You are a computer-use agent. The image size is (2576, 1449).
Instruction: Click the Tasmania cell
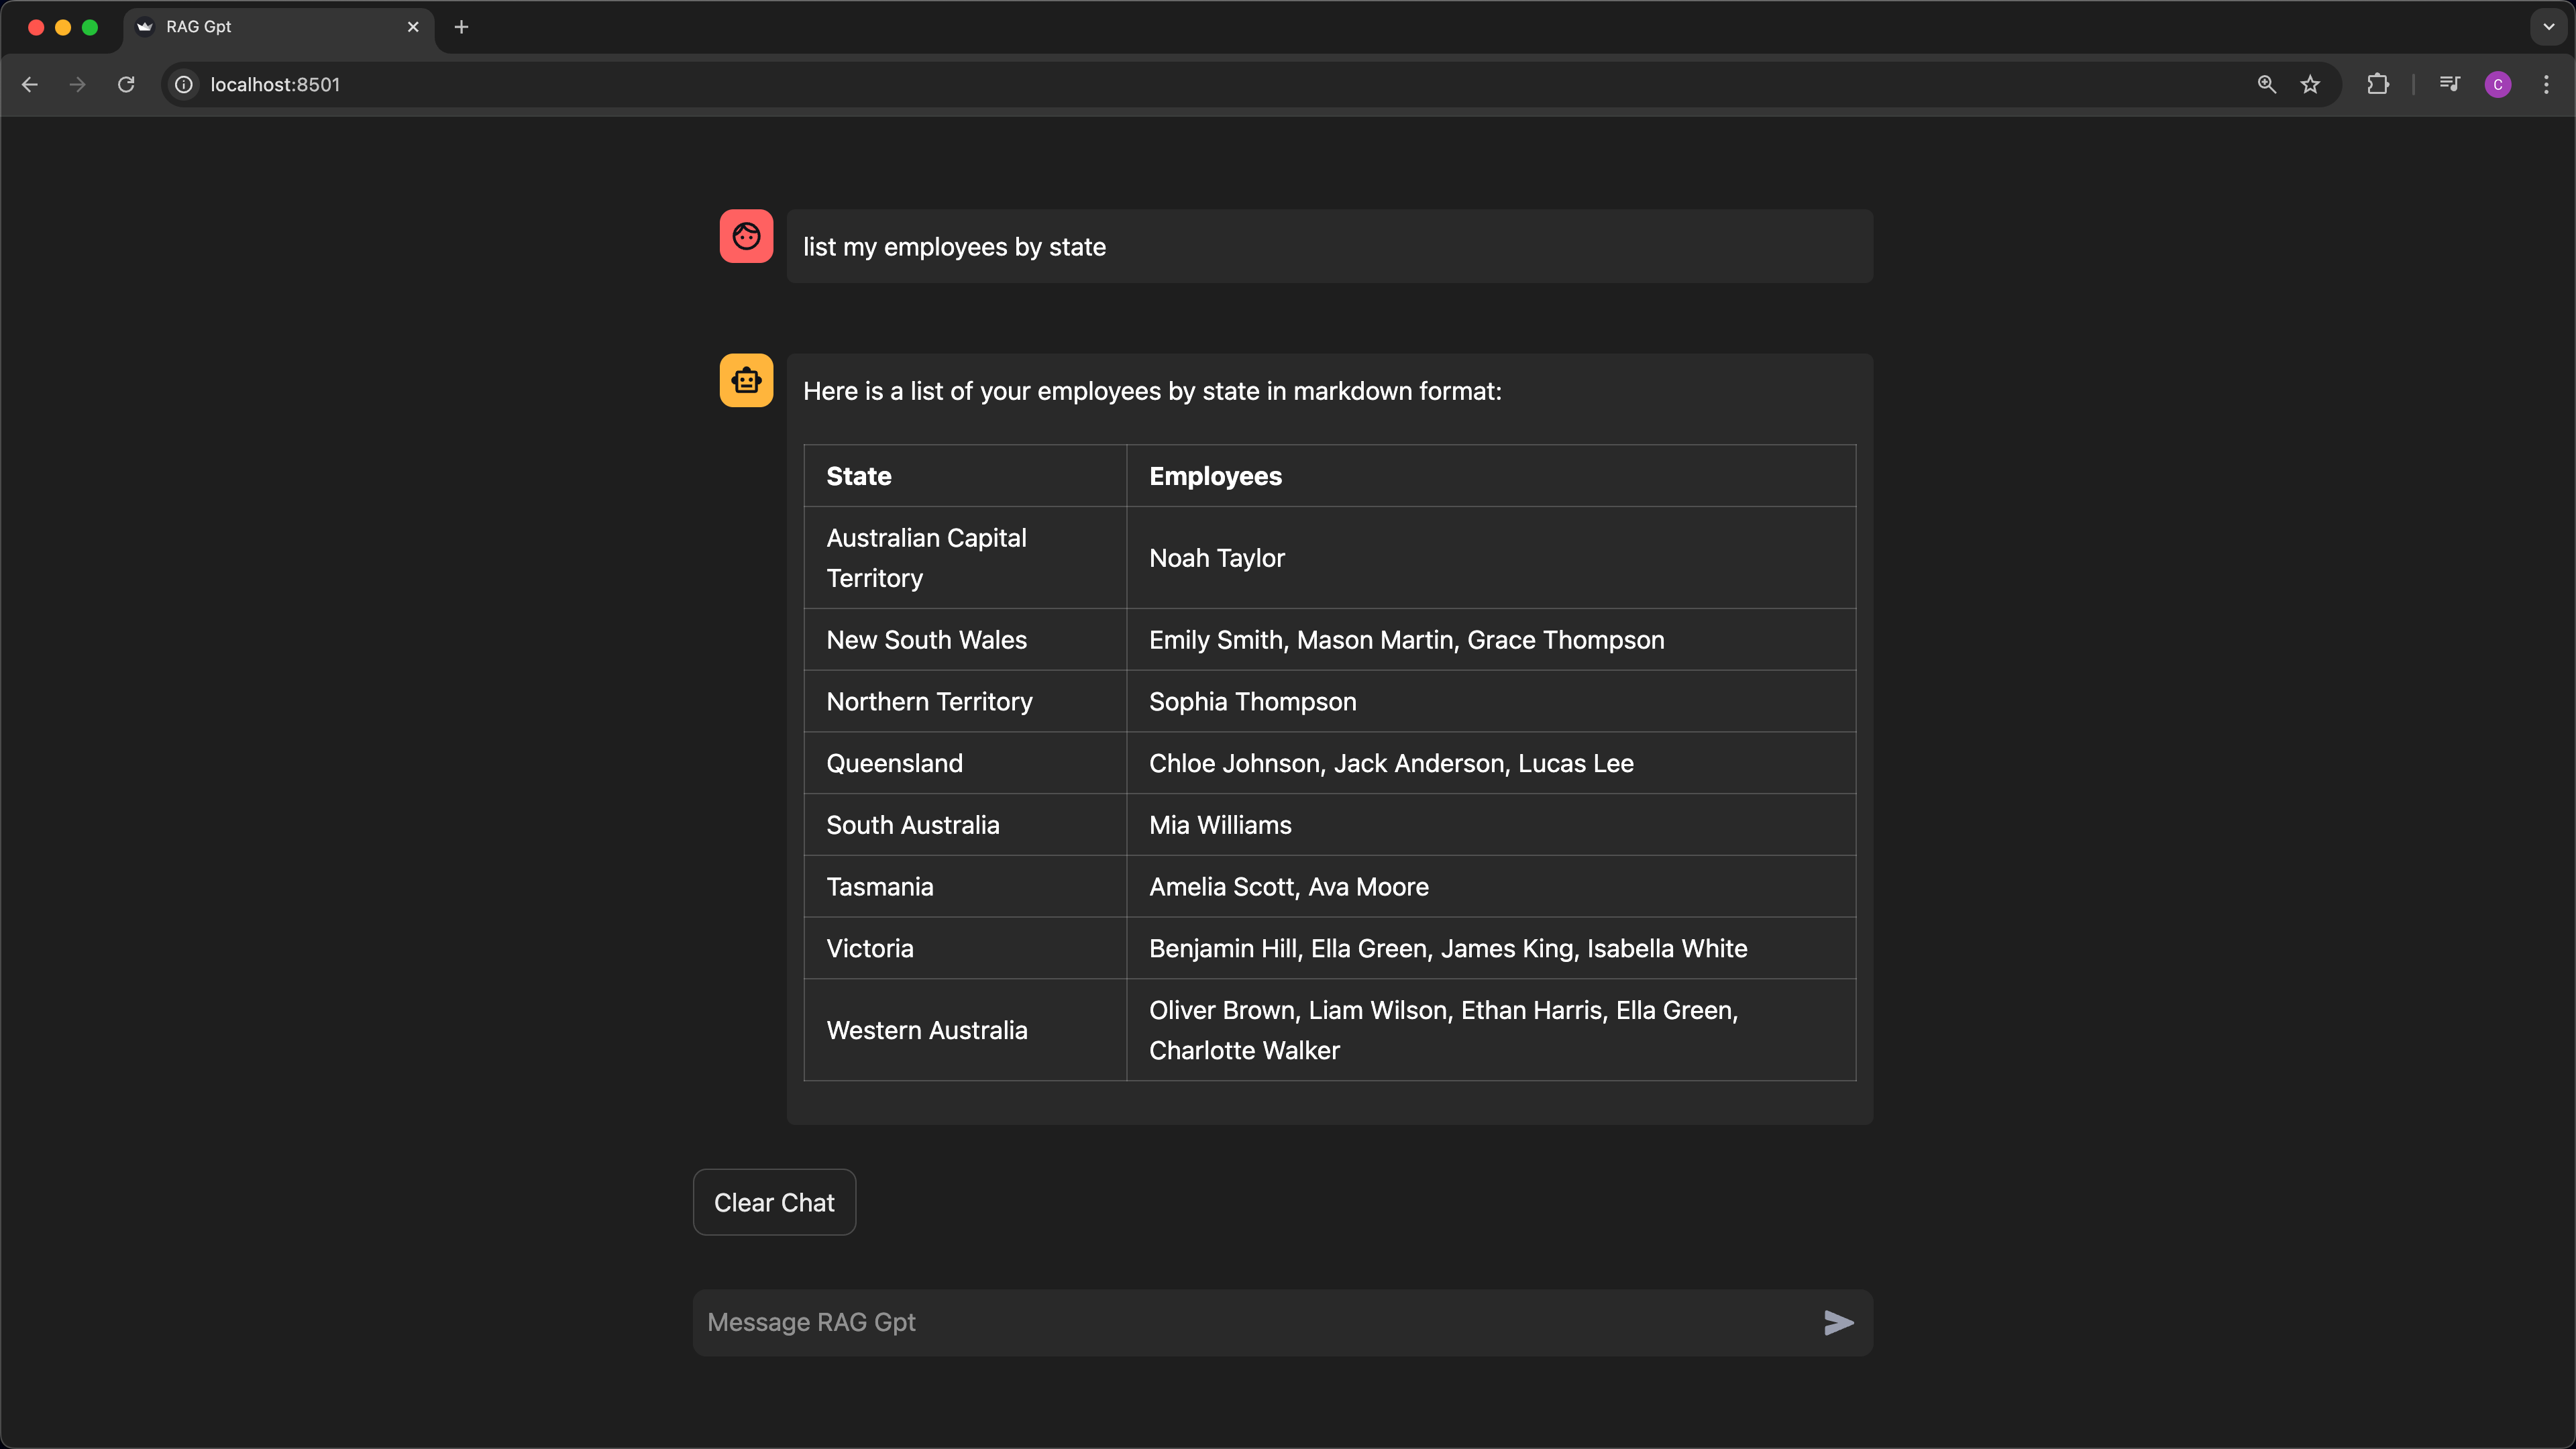pos(965,887)
